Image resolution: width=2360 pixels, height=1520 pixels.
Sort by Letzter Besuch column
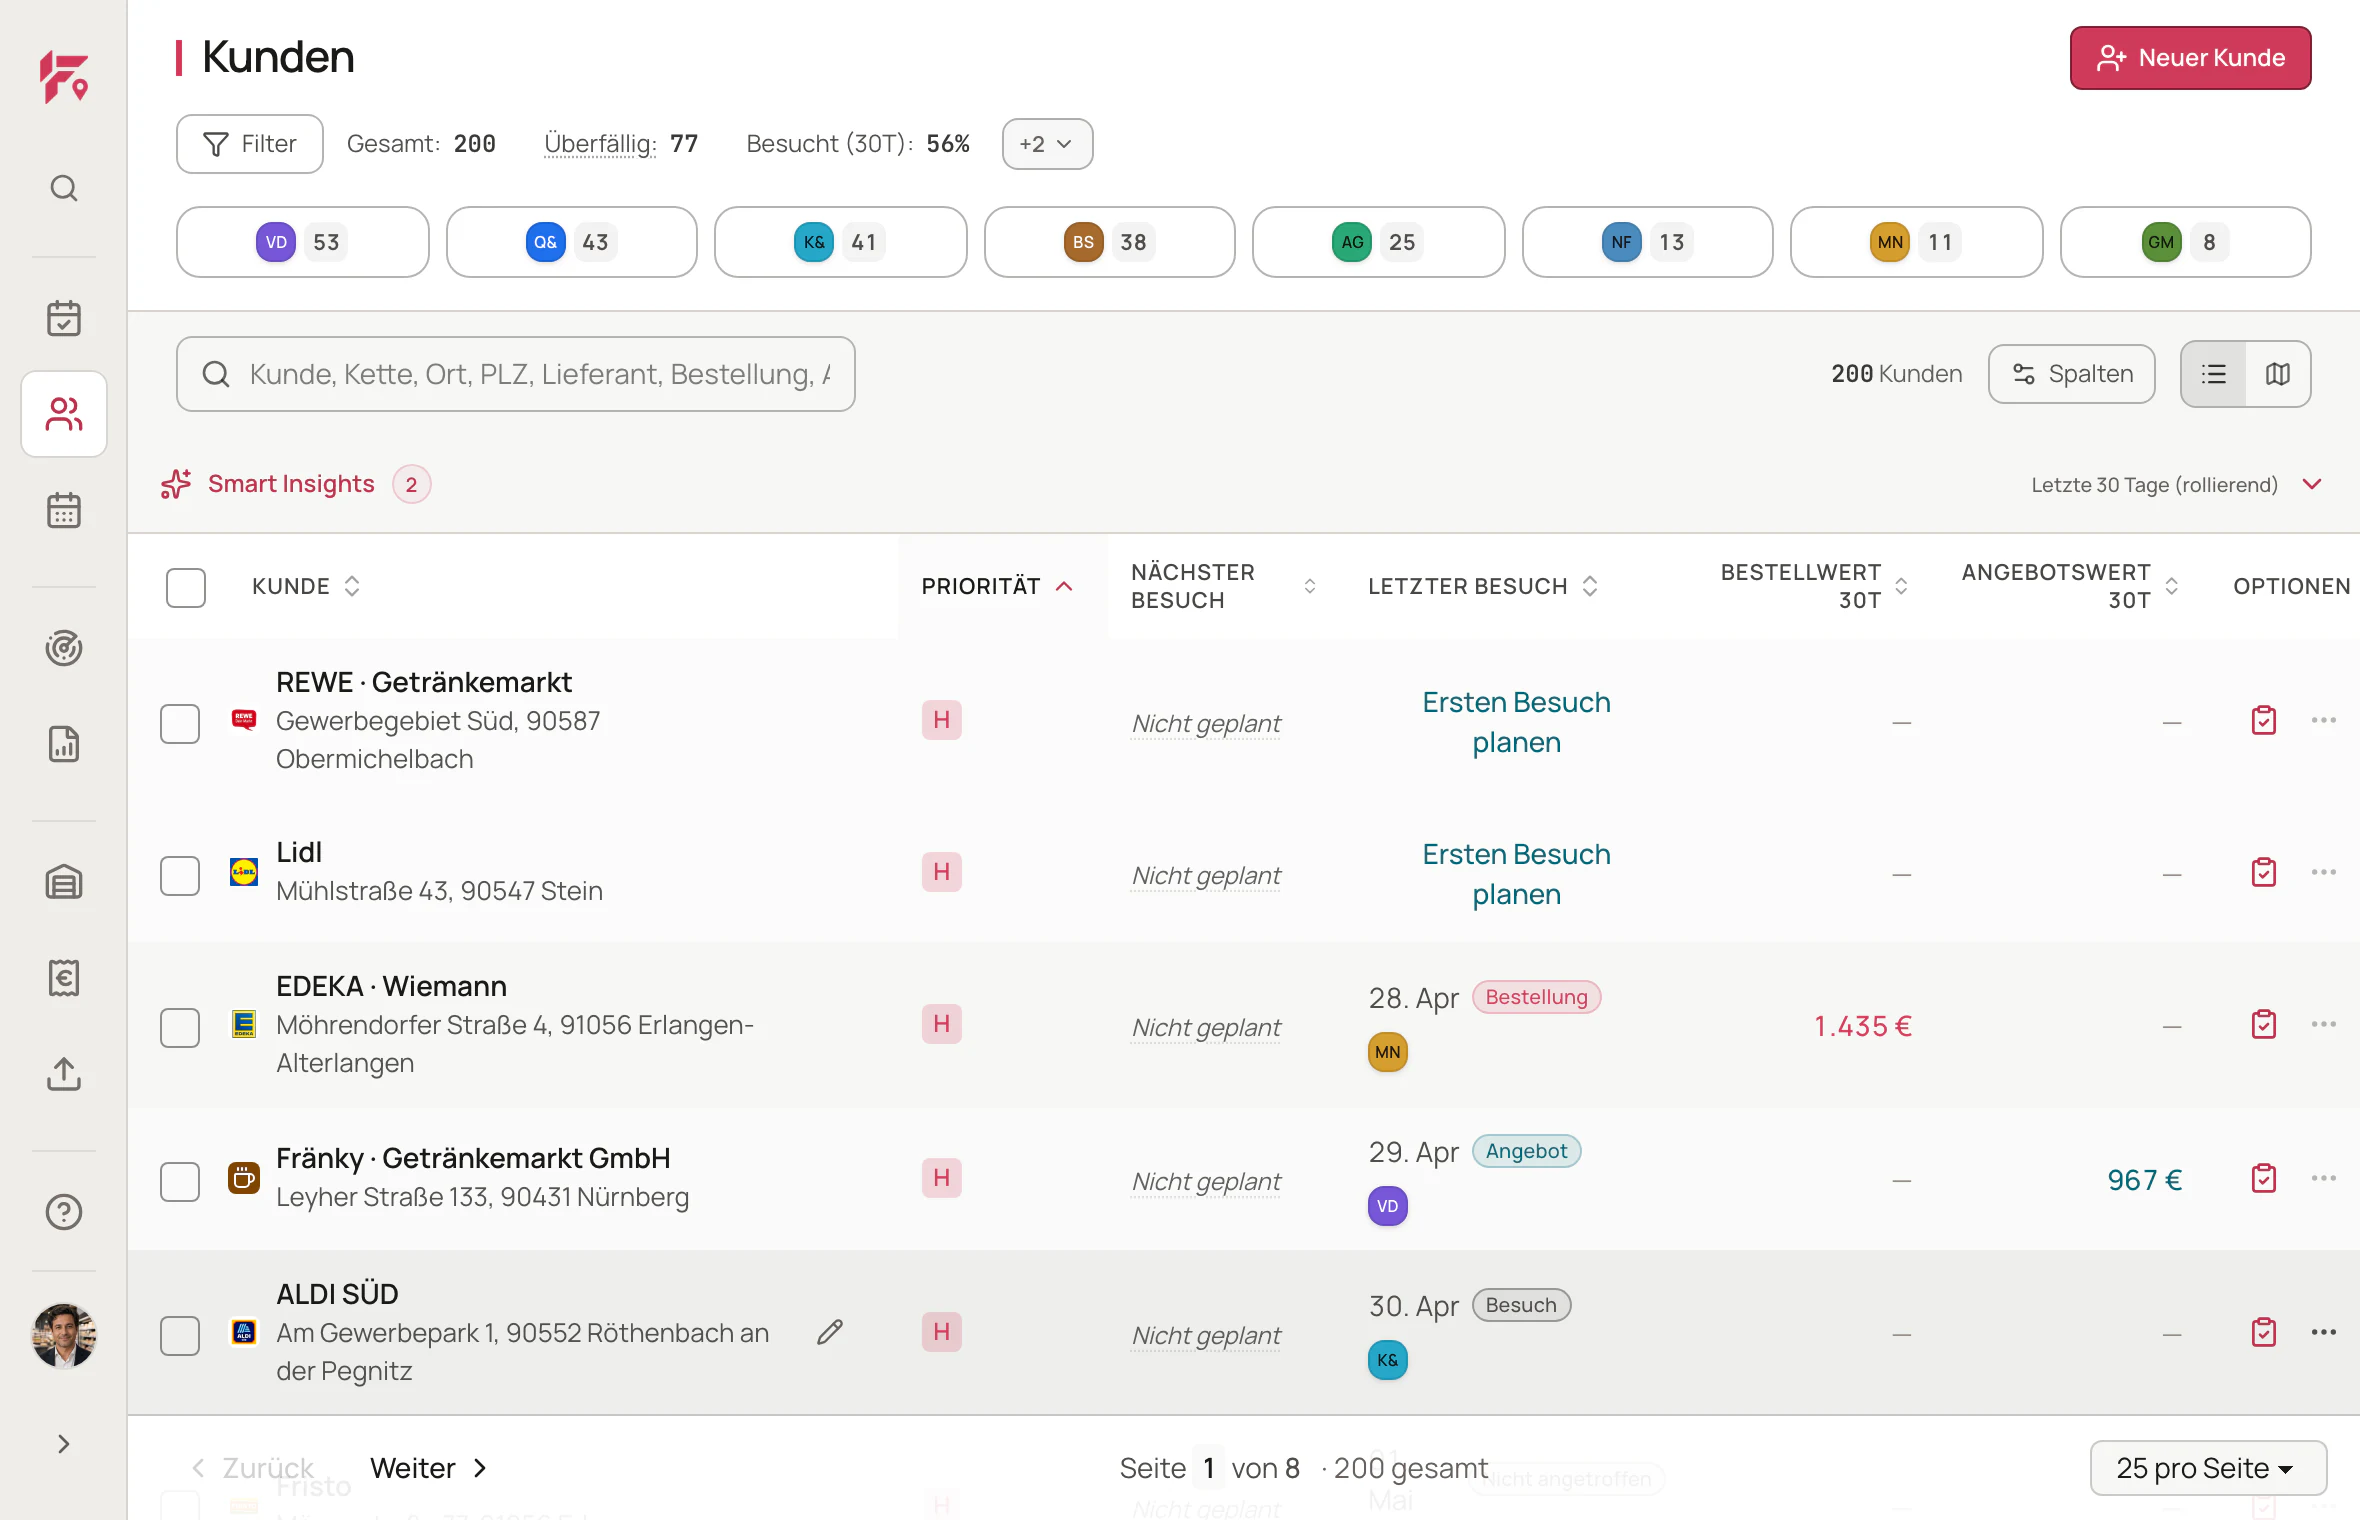(1483, 586)
